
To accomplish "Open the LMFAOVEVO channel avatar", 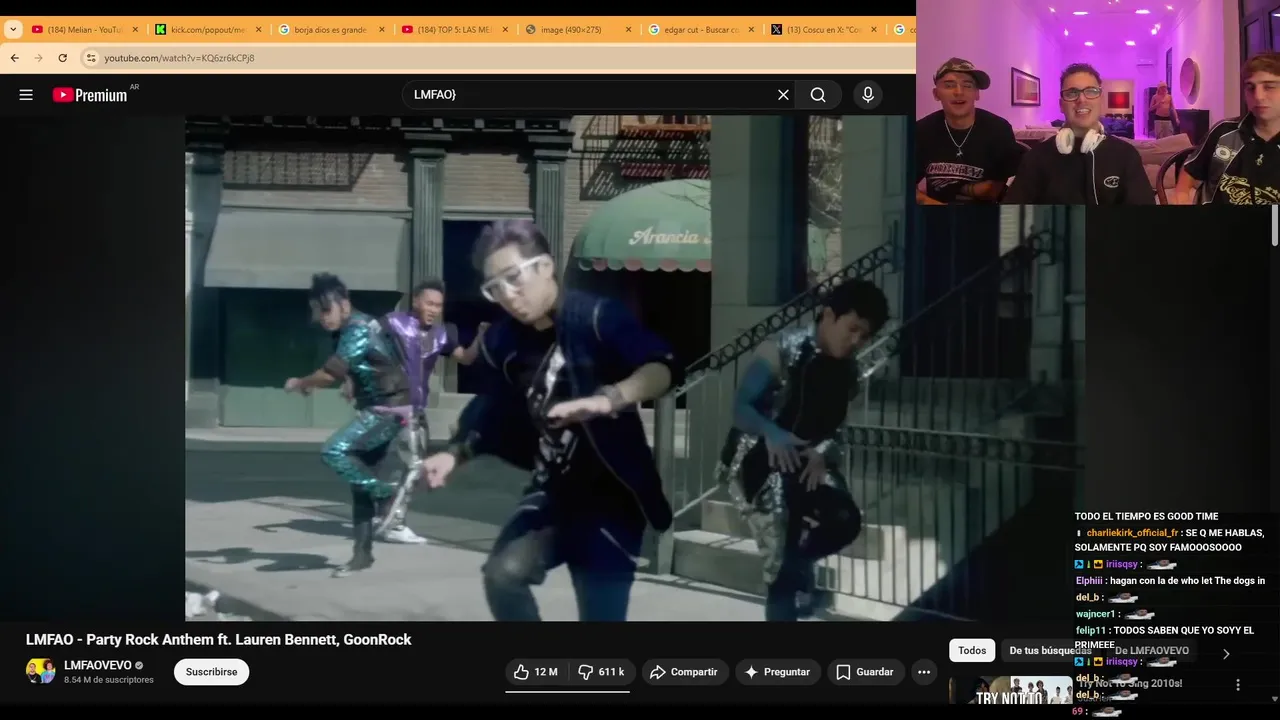I will (x=40, y=671).
